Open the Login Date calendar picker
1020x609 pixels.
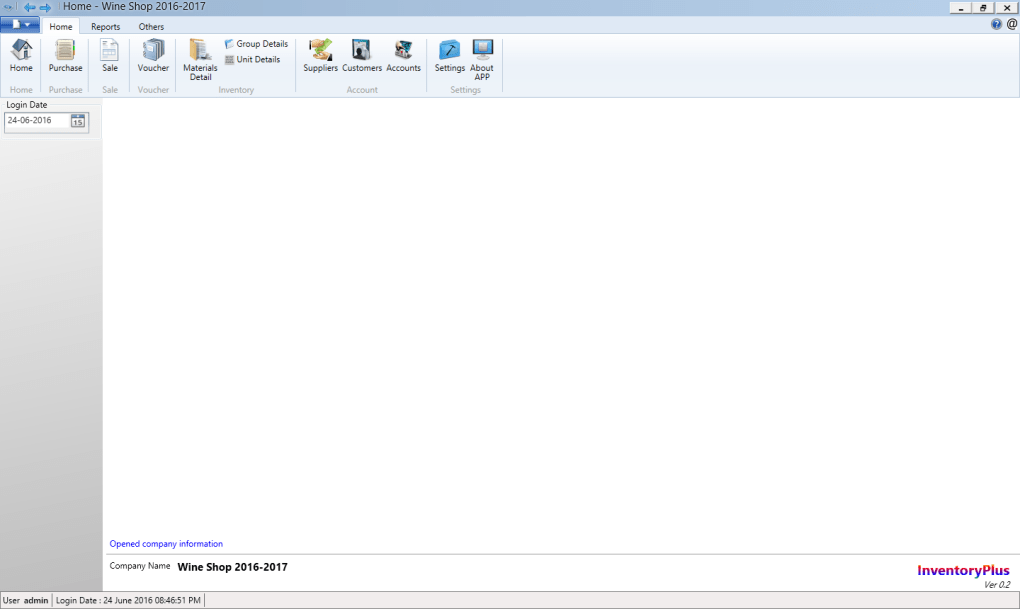pyautogui.click(x=78, y=121)
